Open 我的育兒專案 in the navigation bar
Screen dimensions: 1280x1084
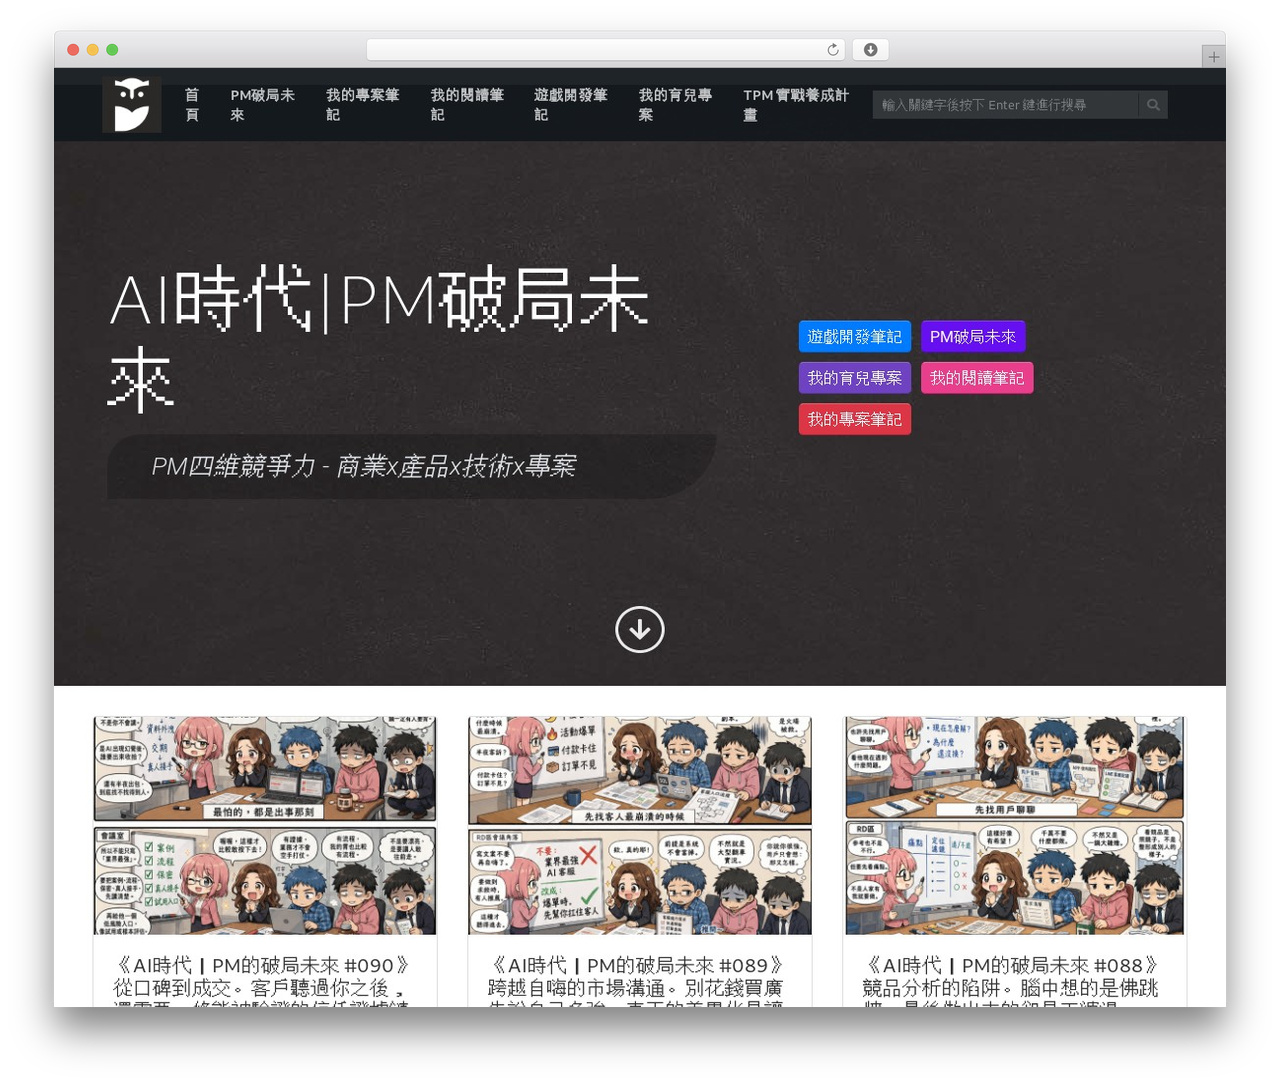click(675, 105)
